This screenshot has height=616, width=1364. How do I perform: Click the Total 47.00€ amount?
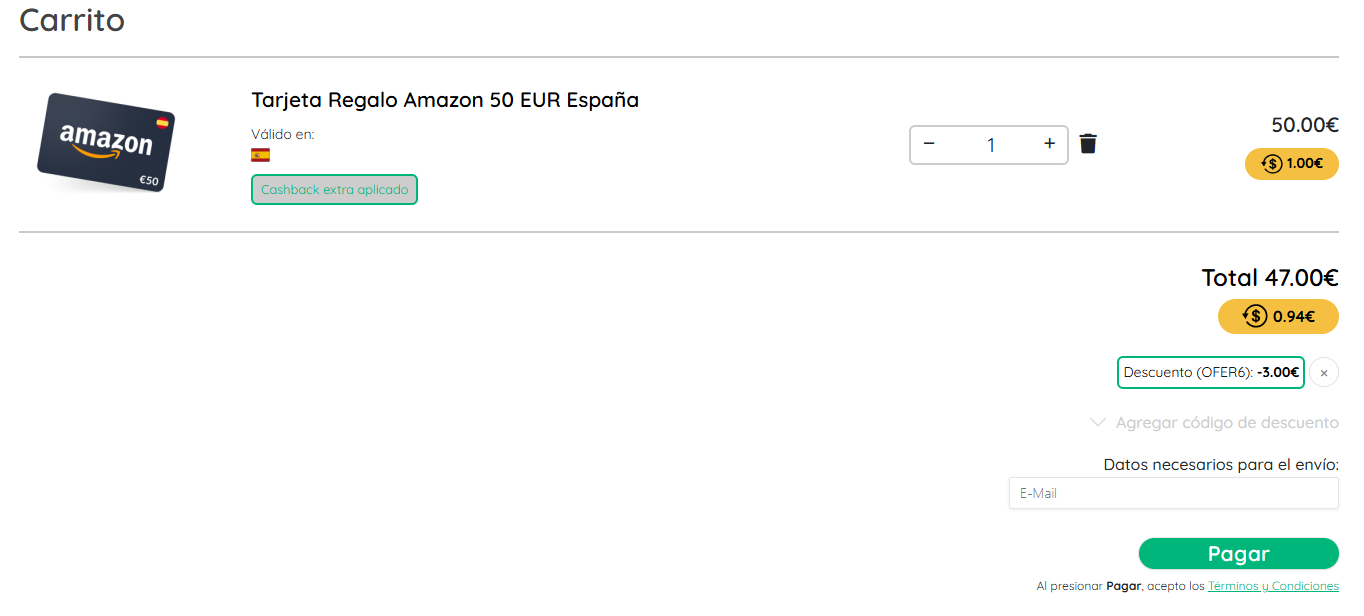pos(1270,278)
